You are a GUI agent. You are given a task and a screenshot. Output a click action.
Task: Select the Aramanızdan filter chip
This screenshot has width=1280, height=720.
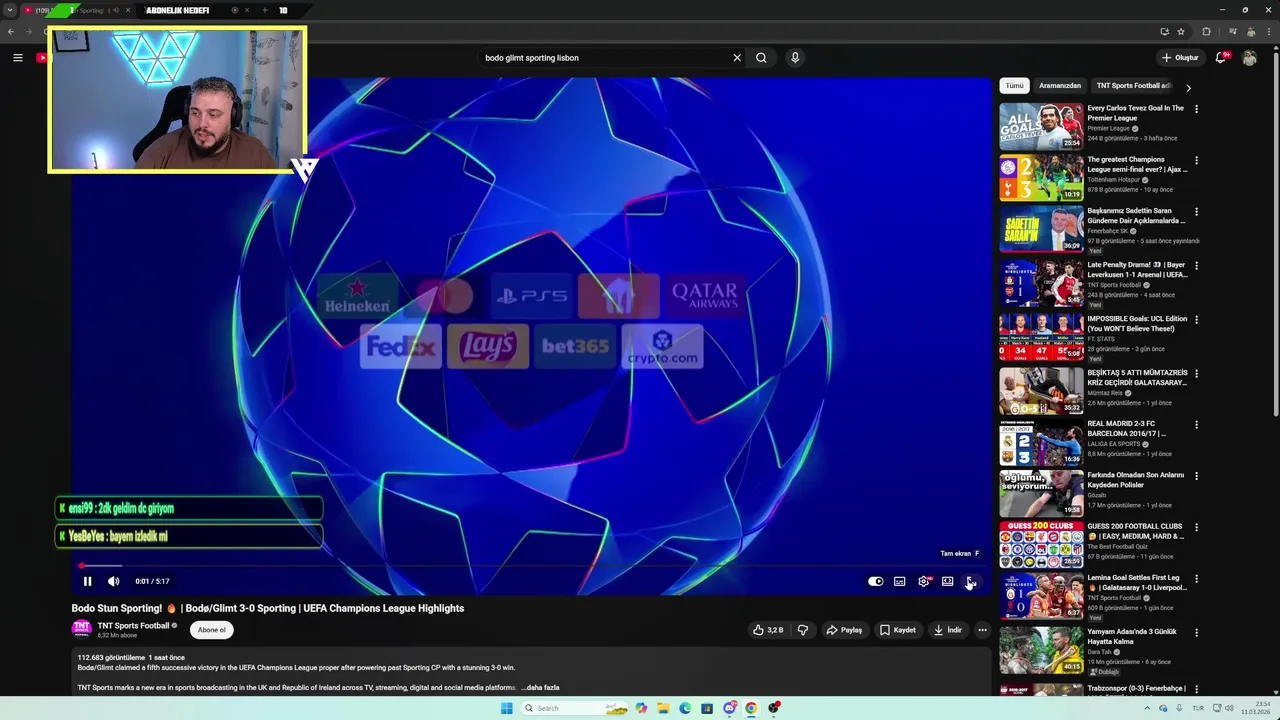(x=1060, y=86)
